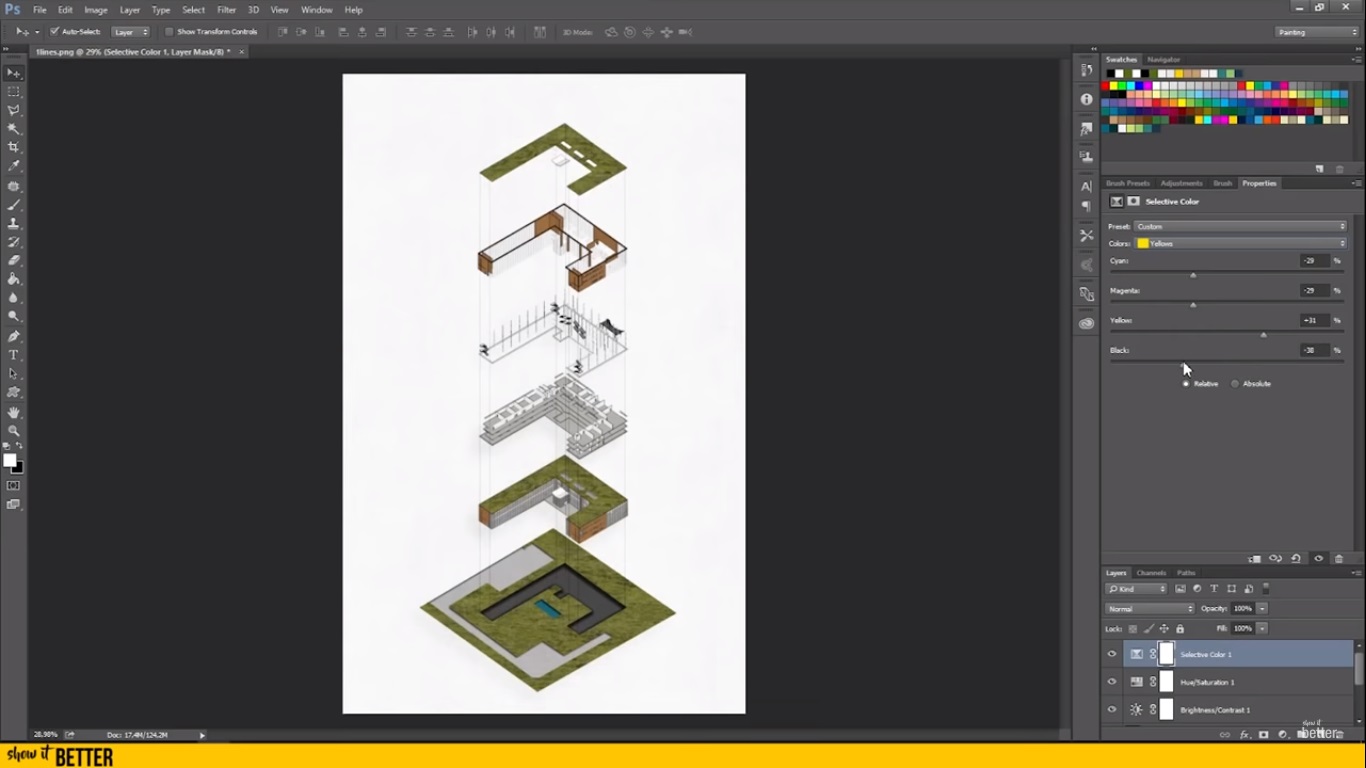The image size is (1366, 768).
Task: Open the Info panel icon
Action: coord(1086,99)
